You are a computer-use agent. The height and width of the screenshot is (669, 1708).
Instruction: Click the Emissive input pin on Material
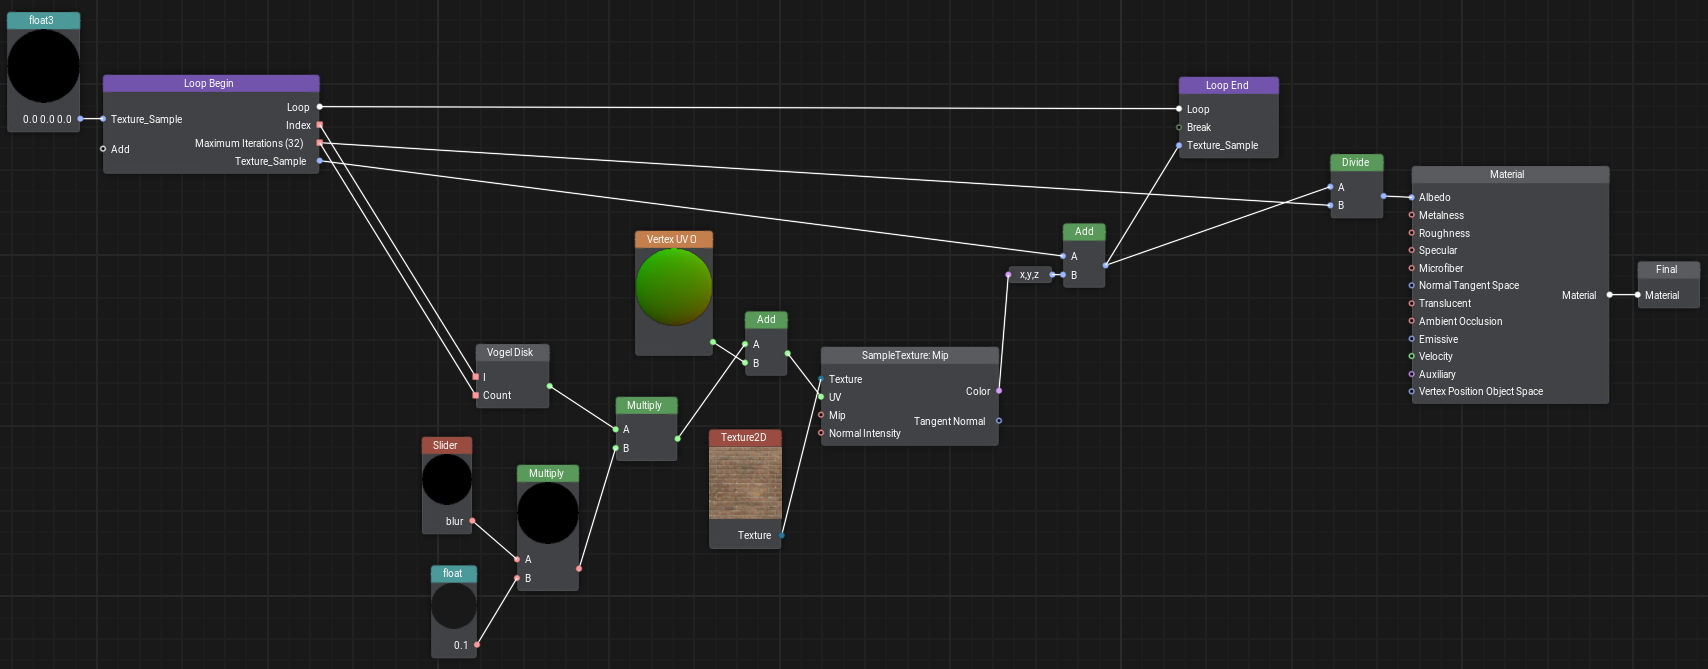click(x=1412, y=339)
